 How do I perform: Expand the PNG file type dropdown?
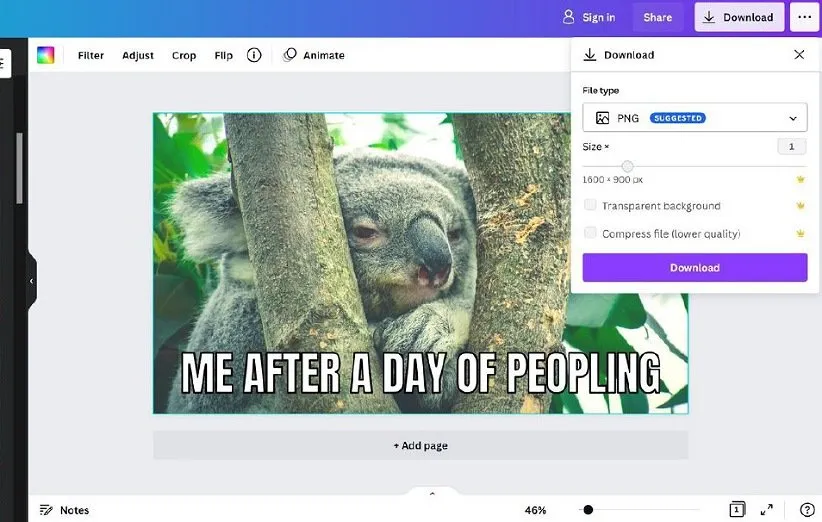(x=694, y=118)
